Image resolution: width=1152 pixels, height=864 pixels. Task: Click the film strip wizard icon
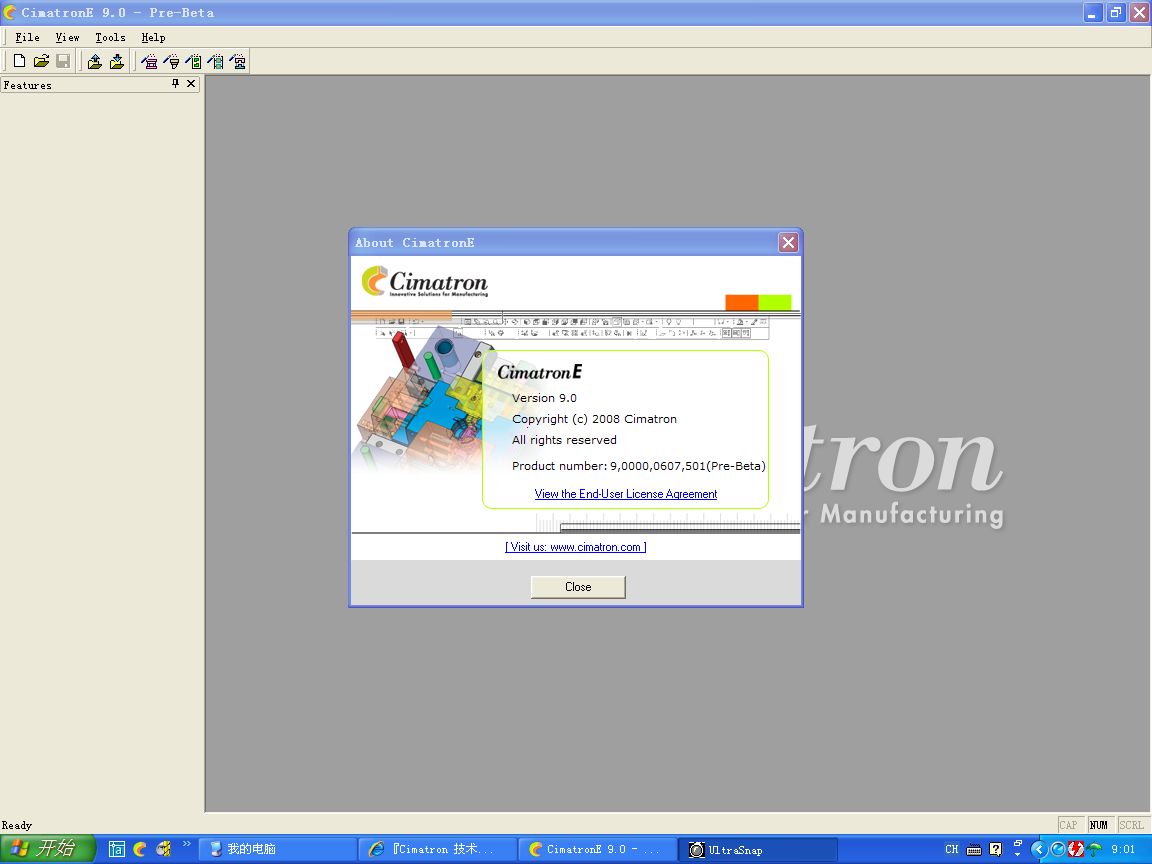click(x=215, y=62)
